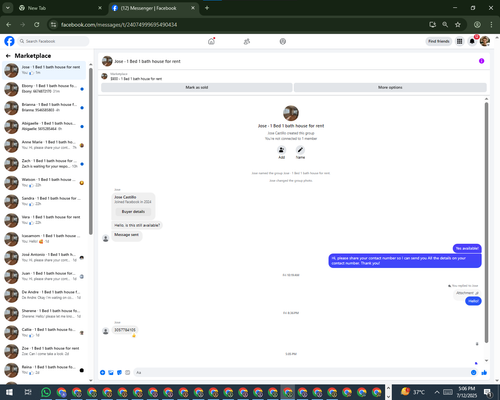Screen dimensions: 500x400
Task: Open the Facebook menu grid icon
Action: pyautogui.click(x=460, y=41)
